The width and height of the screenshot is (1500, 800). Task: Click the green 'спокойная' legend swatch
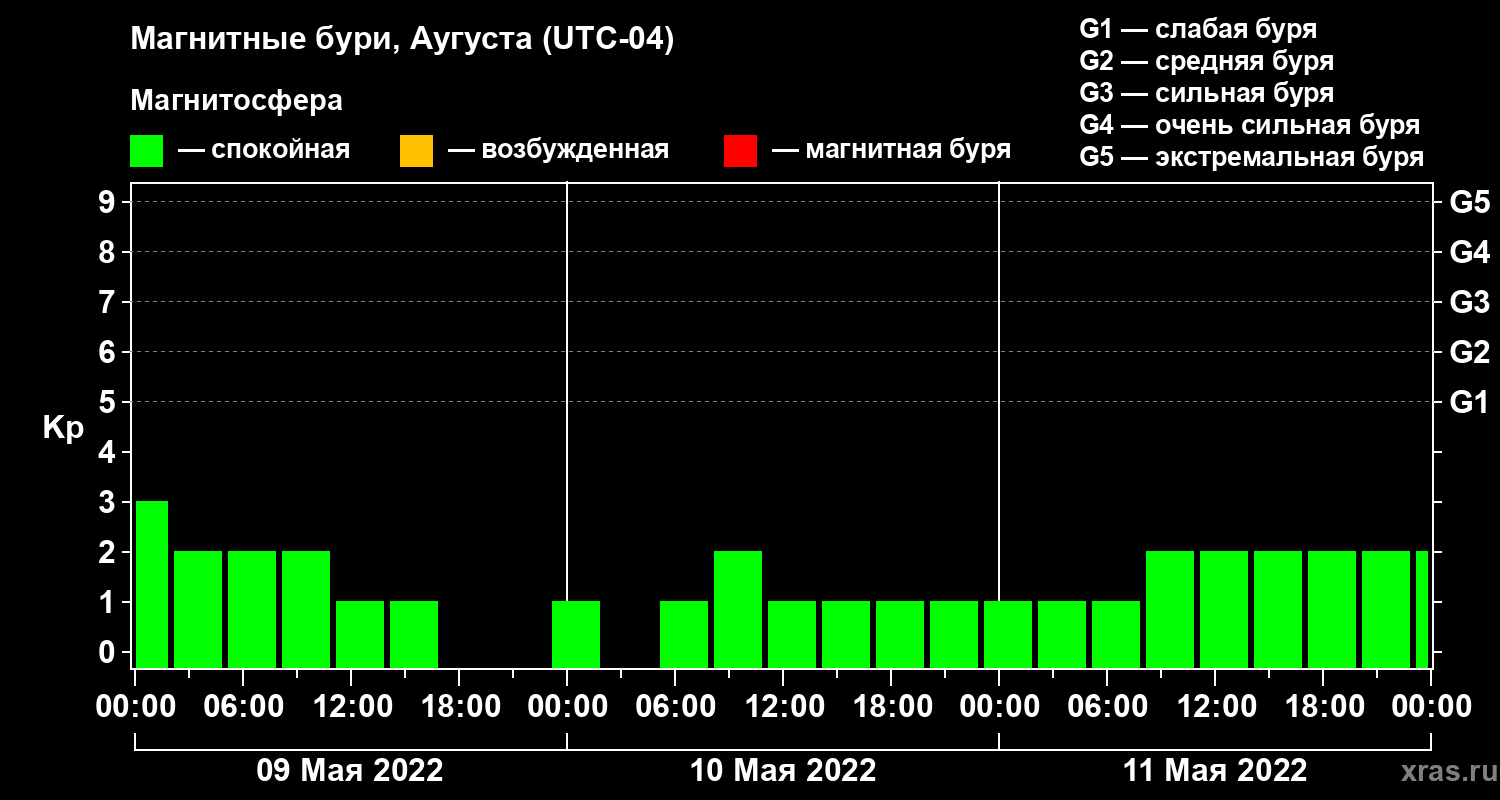tap(147, 151)
